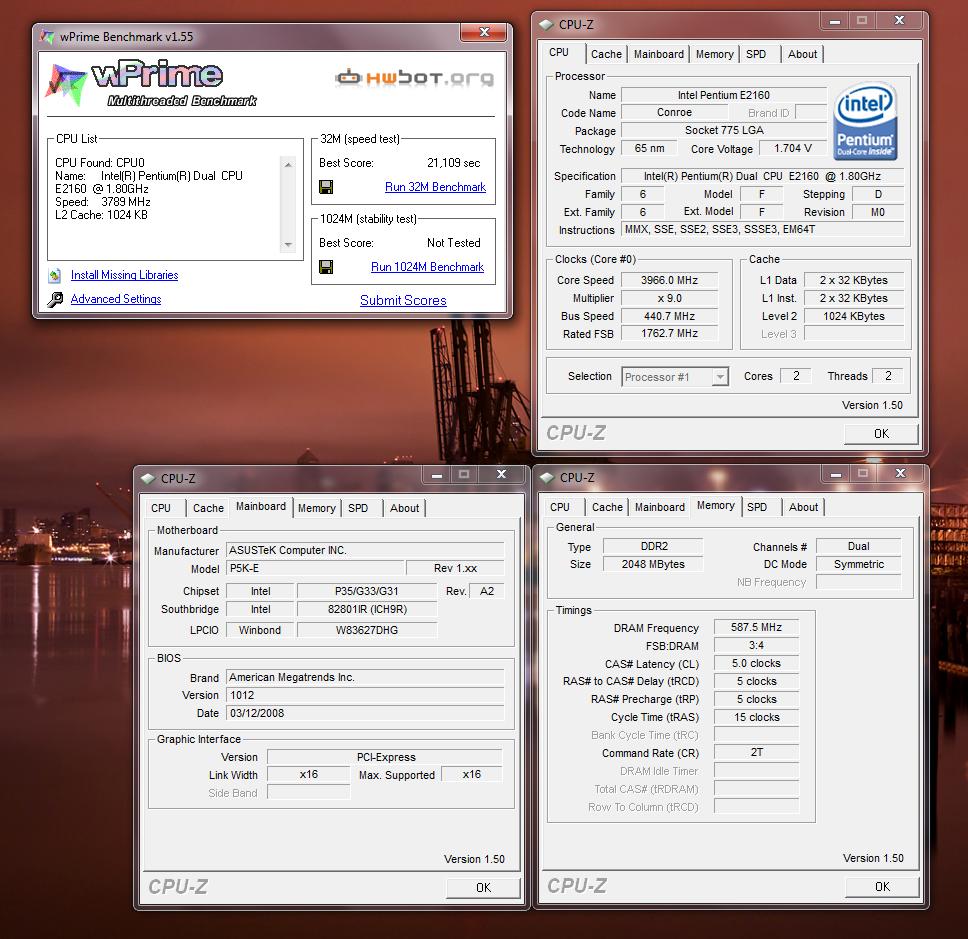This screenshot has width=968, height=939.
Task: Open SPD tab in Mainboard CPU-Z window
Action: pyautogui.click(x=358, y=508)
